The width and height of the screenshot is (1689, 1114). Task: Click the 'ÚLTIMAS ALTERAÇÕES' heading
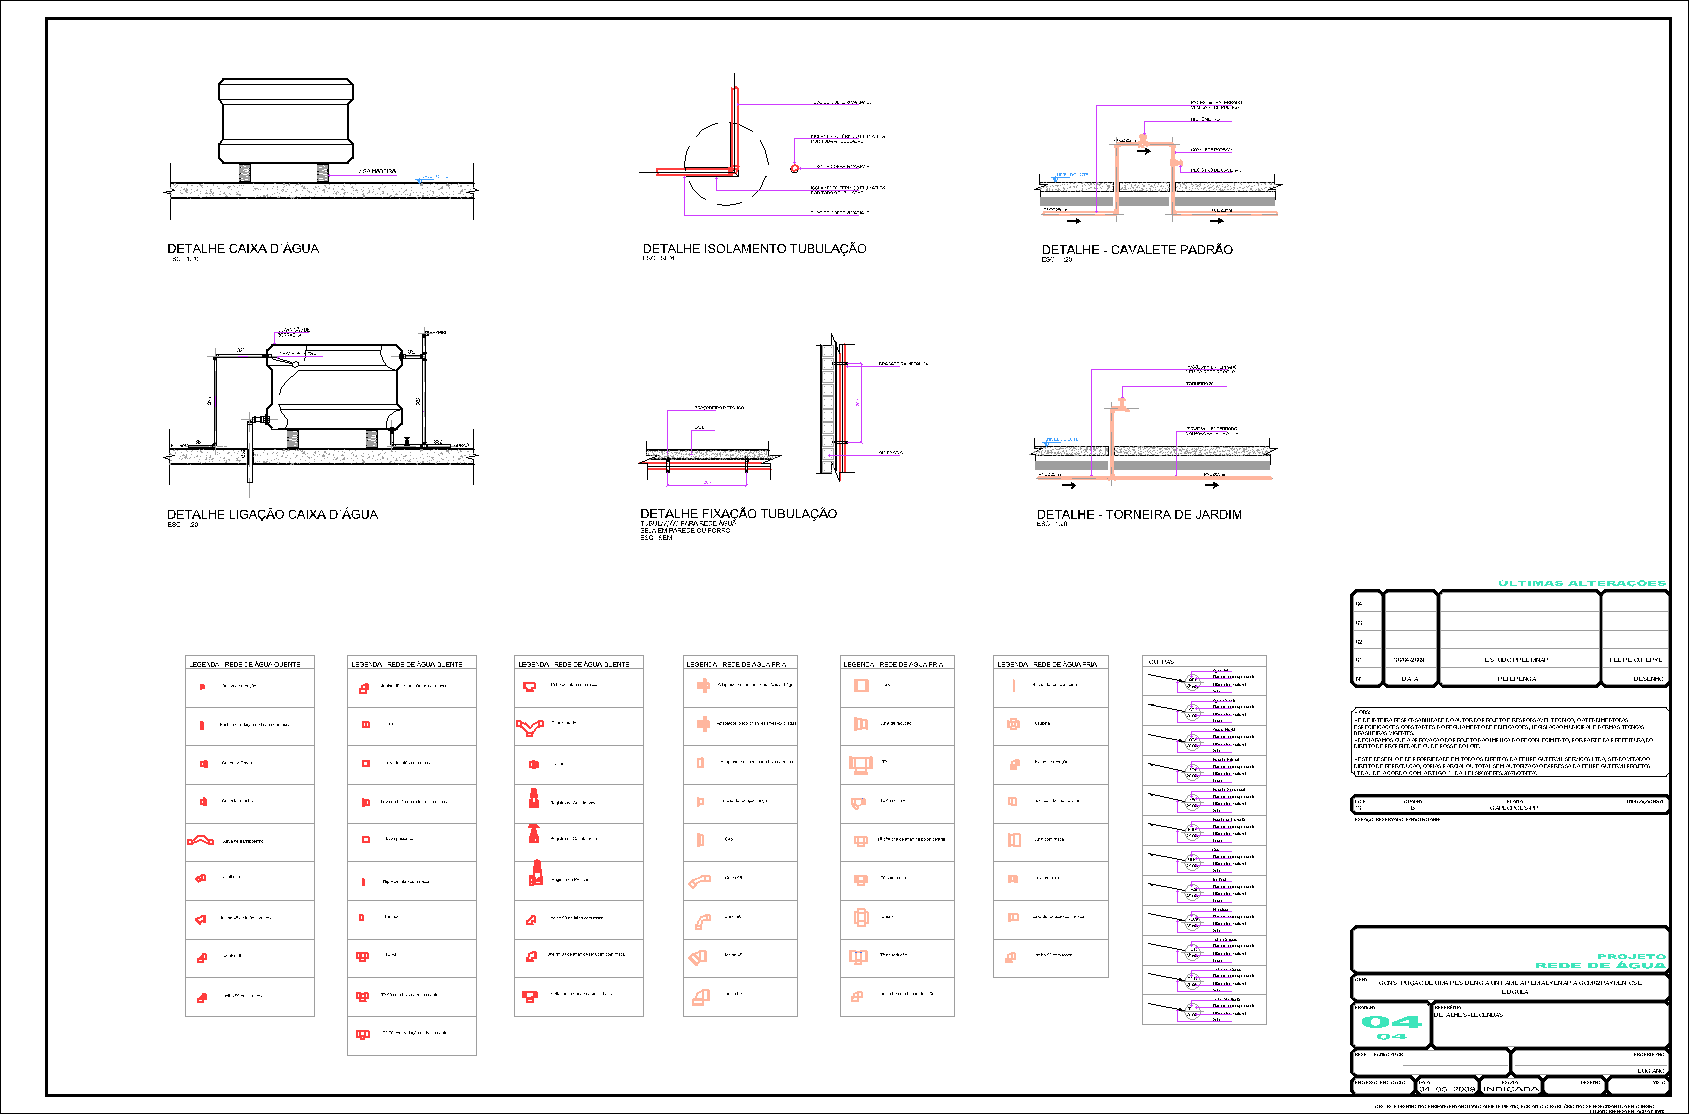[1581, 583]
